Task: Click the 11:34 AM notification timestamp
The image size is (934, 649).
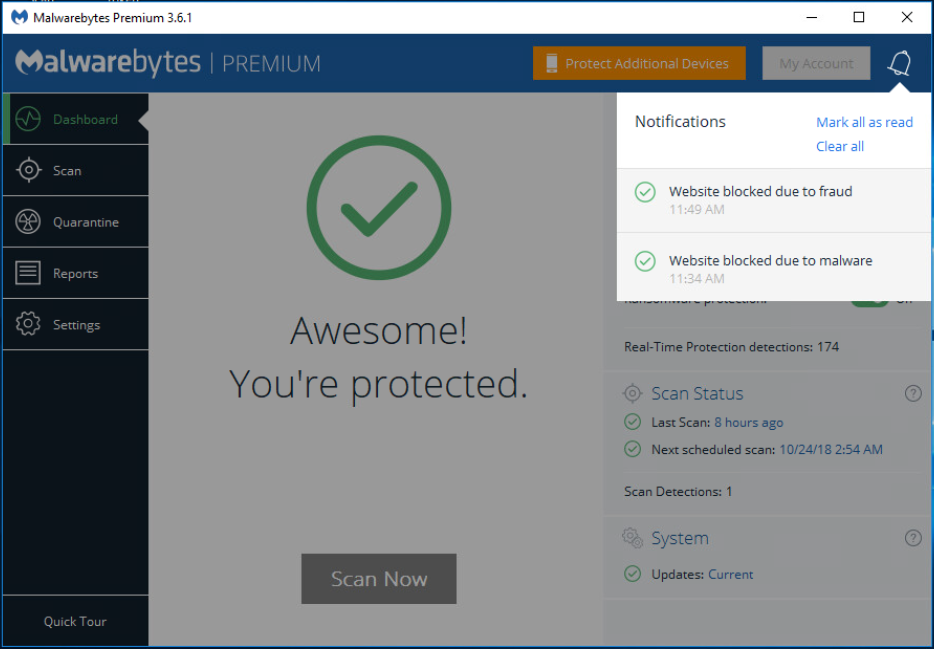Action: (696, 279)
